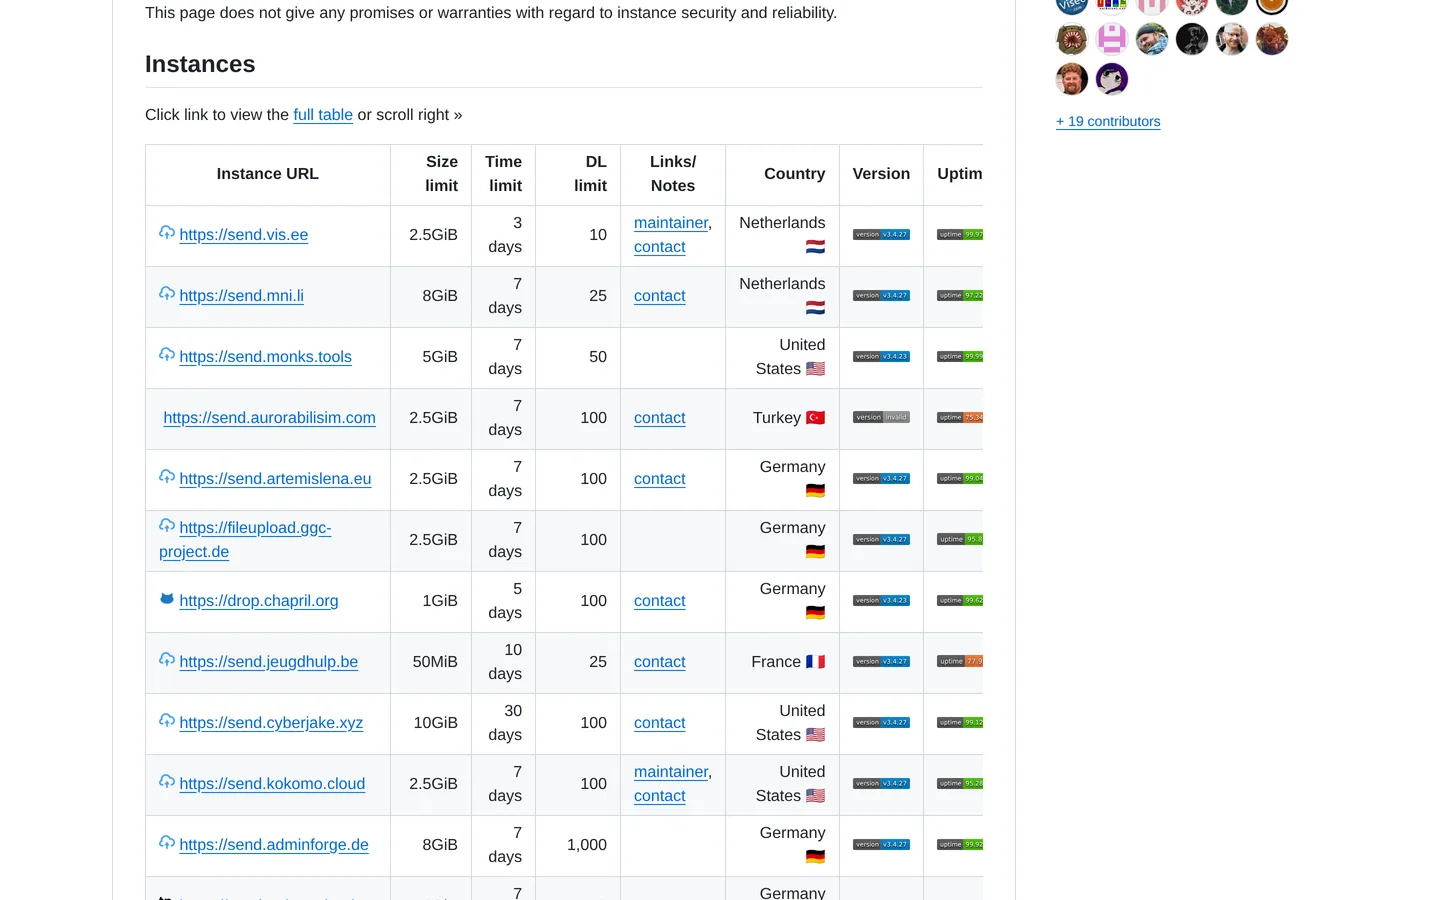Click the 50MiB size limit cell
The image size is (1440, 900).
click(x=431, y=662)
